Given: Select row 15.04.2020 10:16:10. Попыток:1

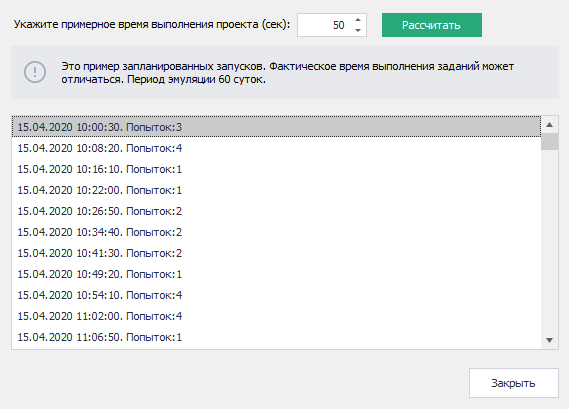Looking at the screenshot, I should click(x=276, y=169).
